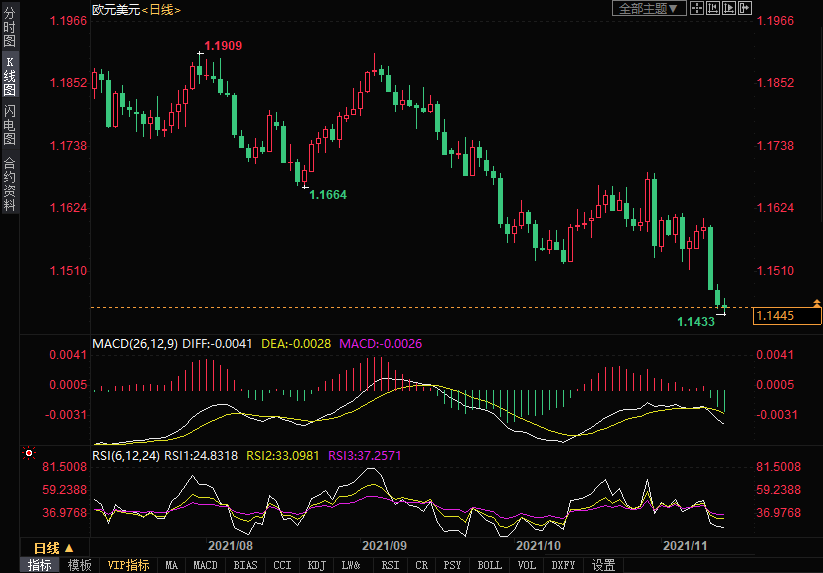The image size is (823, 573).
Task: Click the crosshair cursor icon in top toolbar
Action: tap(696, 8)
